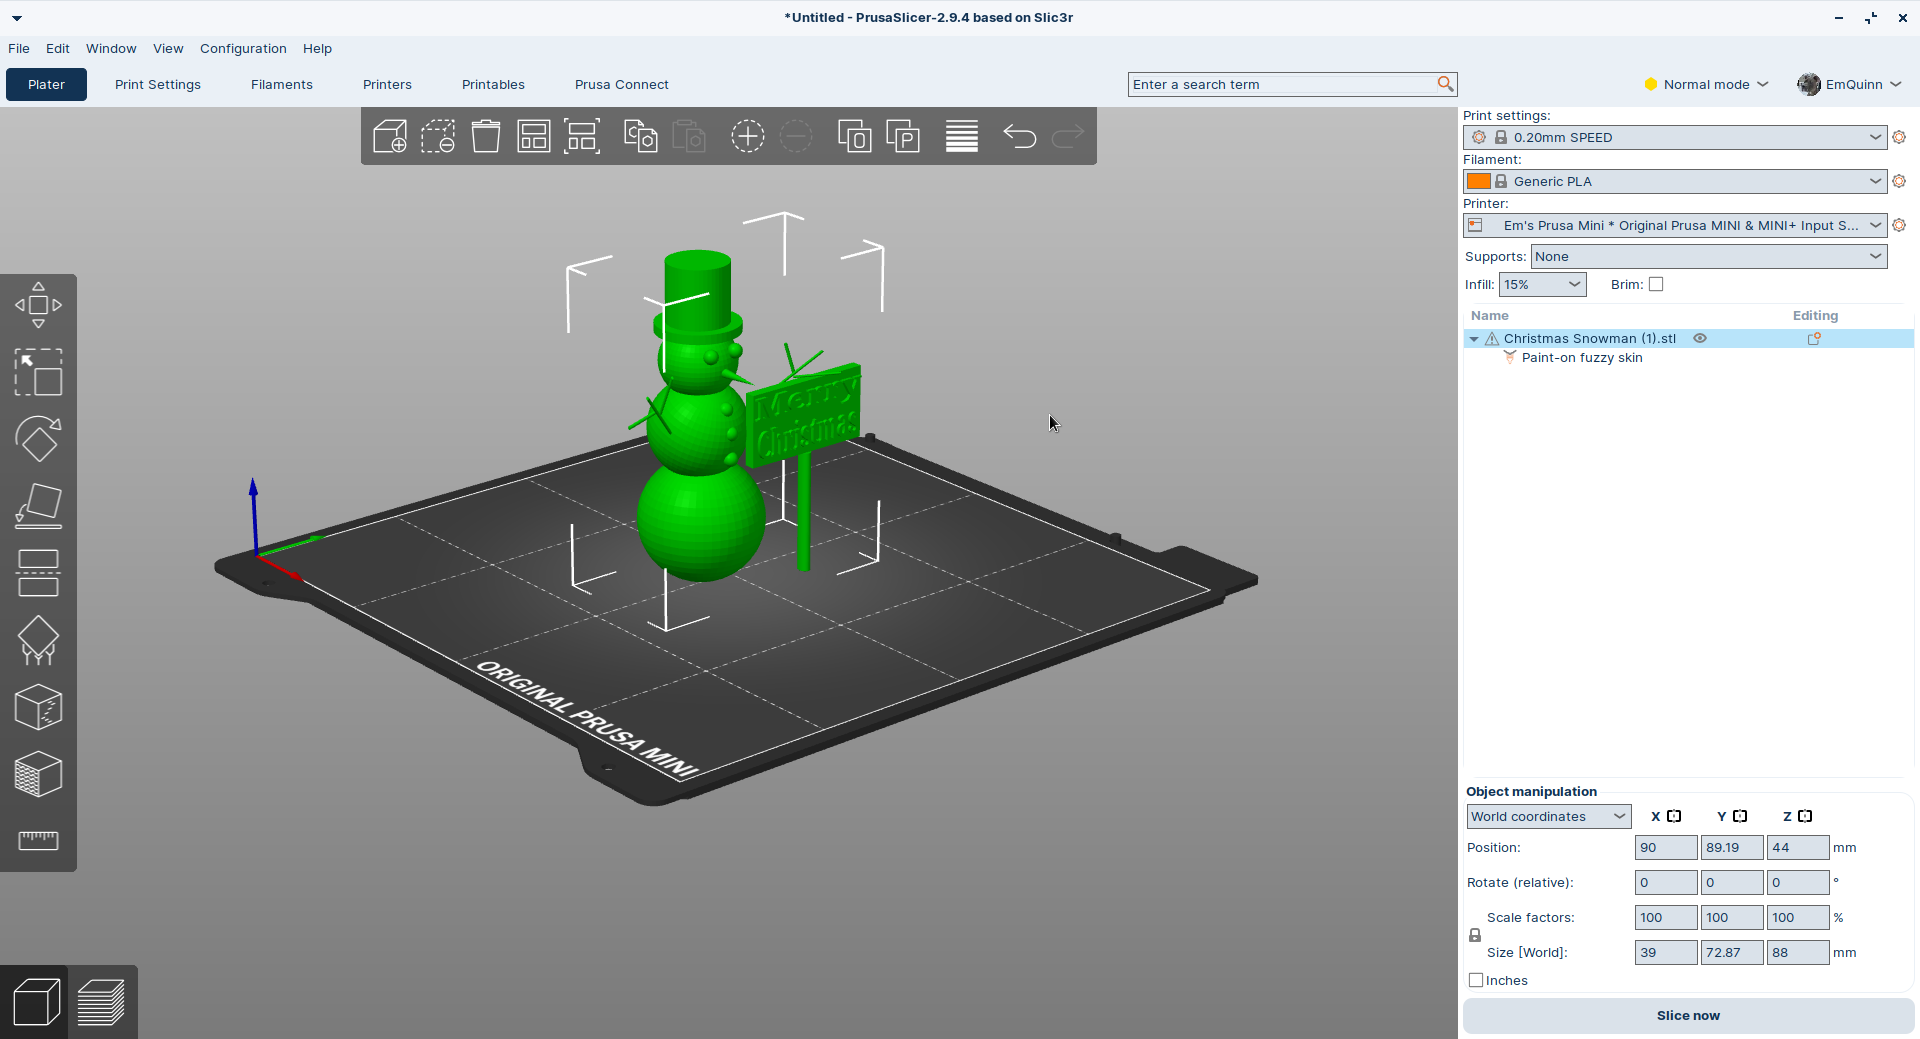
Task: Toggle the Y axis mirror button
Action: point(1740,816)
